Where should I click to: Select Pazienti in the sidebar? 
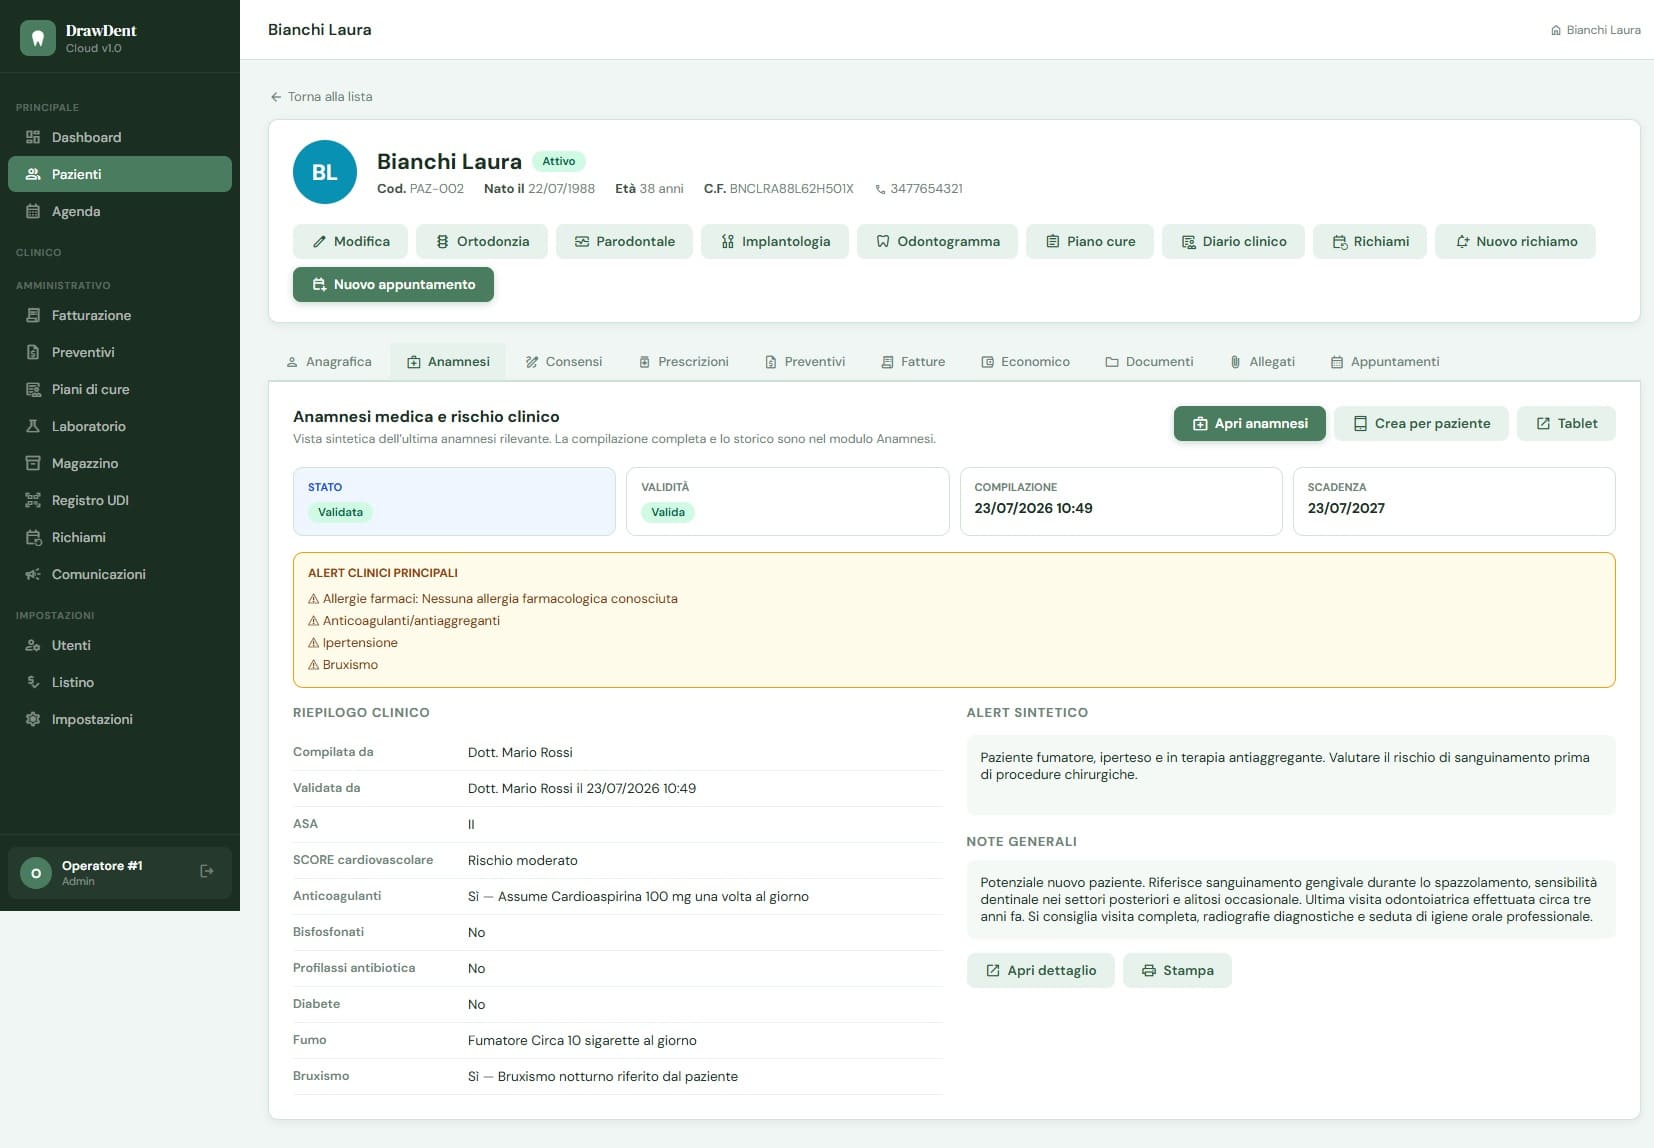pos(120,174)
